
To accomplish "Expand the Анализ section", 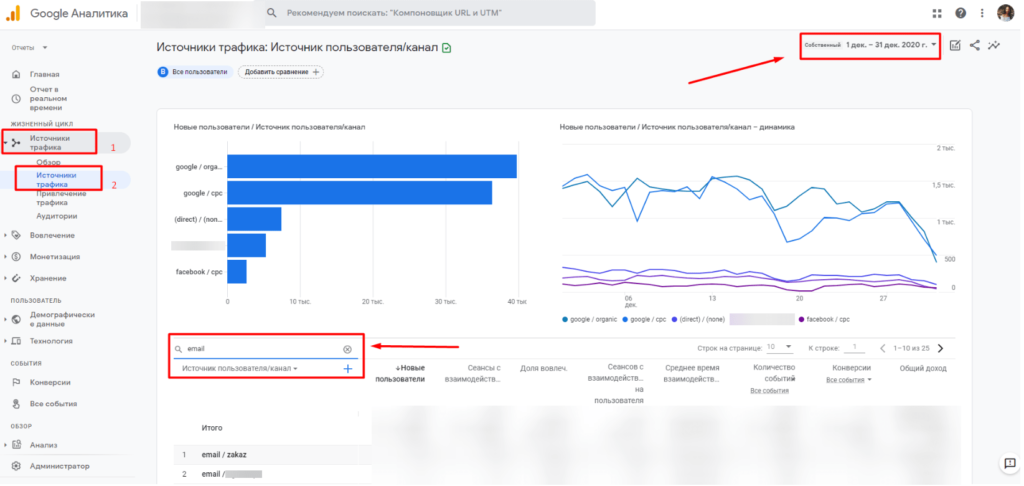I will (x=5, y=445).
